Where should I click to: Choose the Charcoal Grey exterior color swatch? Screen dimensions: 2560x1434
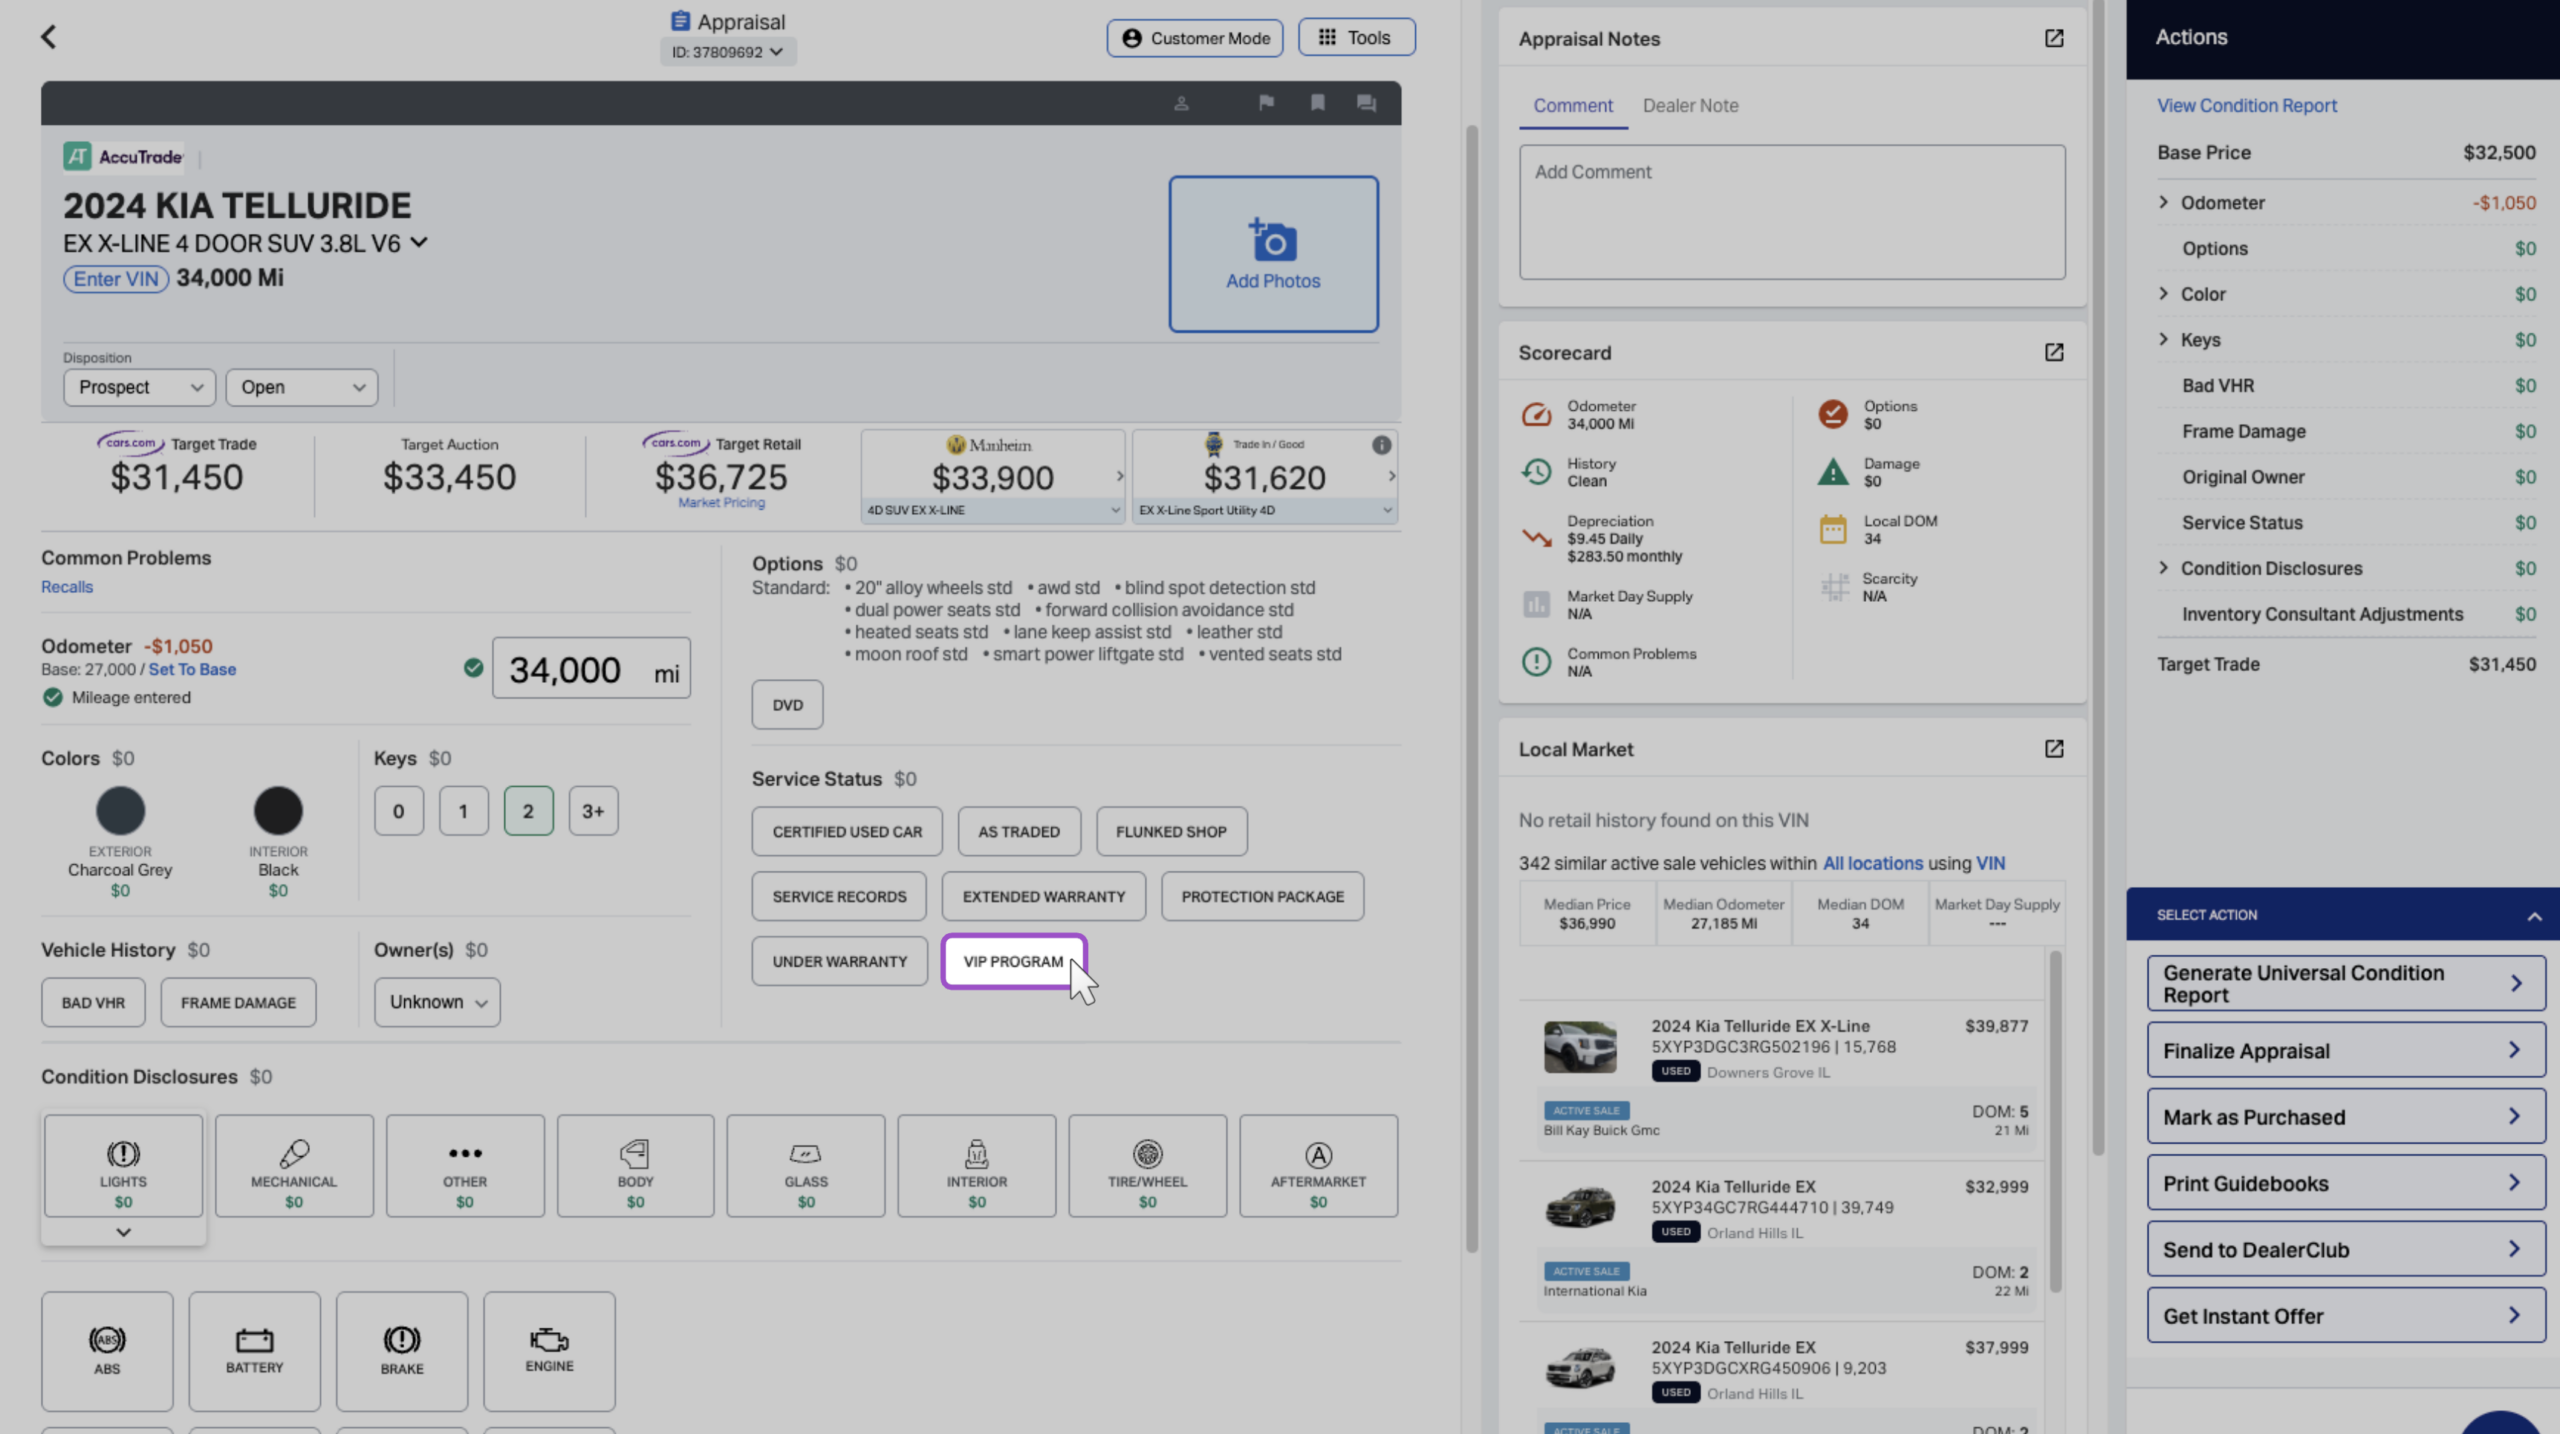[120, 811]
